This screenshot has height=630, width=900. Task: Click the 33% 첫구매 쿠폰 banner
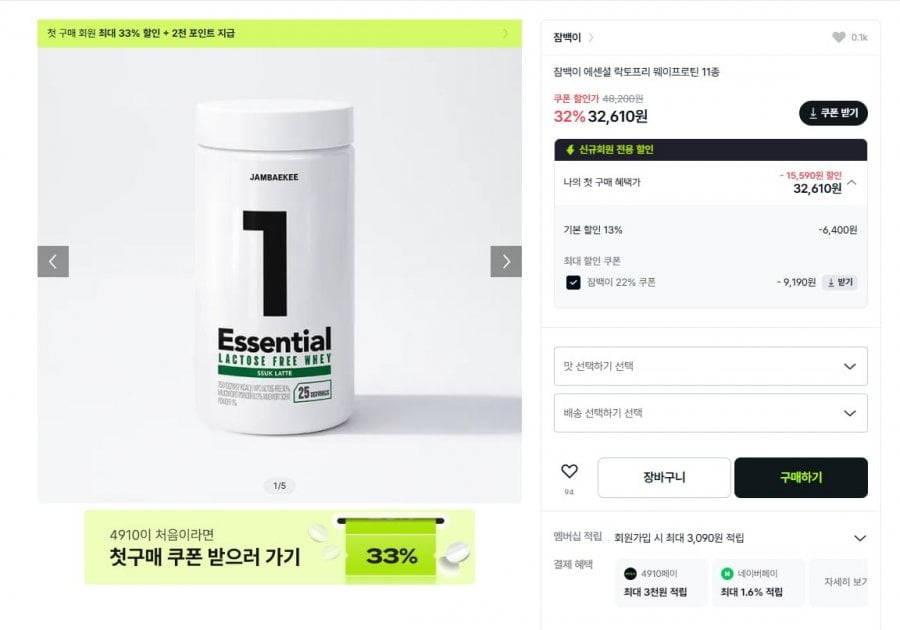point(280,547)
